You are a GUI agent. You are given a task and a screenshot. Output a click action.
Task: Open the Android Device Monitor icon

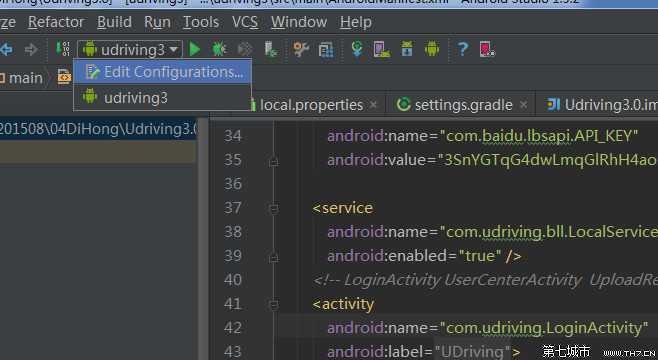[x=432, y=49]
